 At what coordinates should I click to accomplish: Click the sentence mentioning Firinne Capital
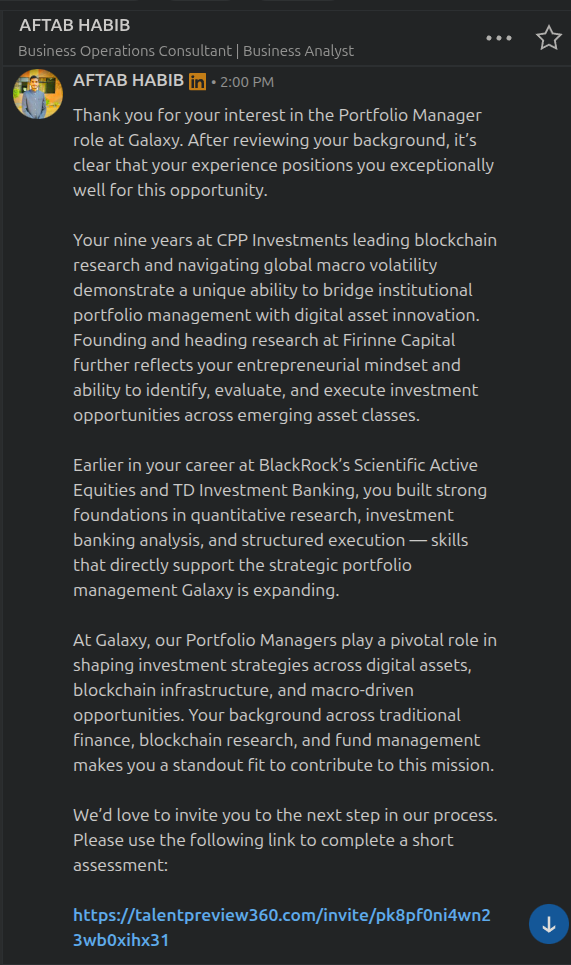pyautogui.click(x=276, y=377)
